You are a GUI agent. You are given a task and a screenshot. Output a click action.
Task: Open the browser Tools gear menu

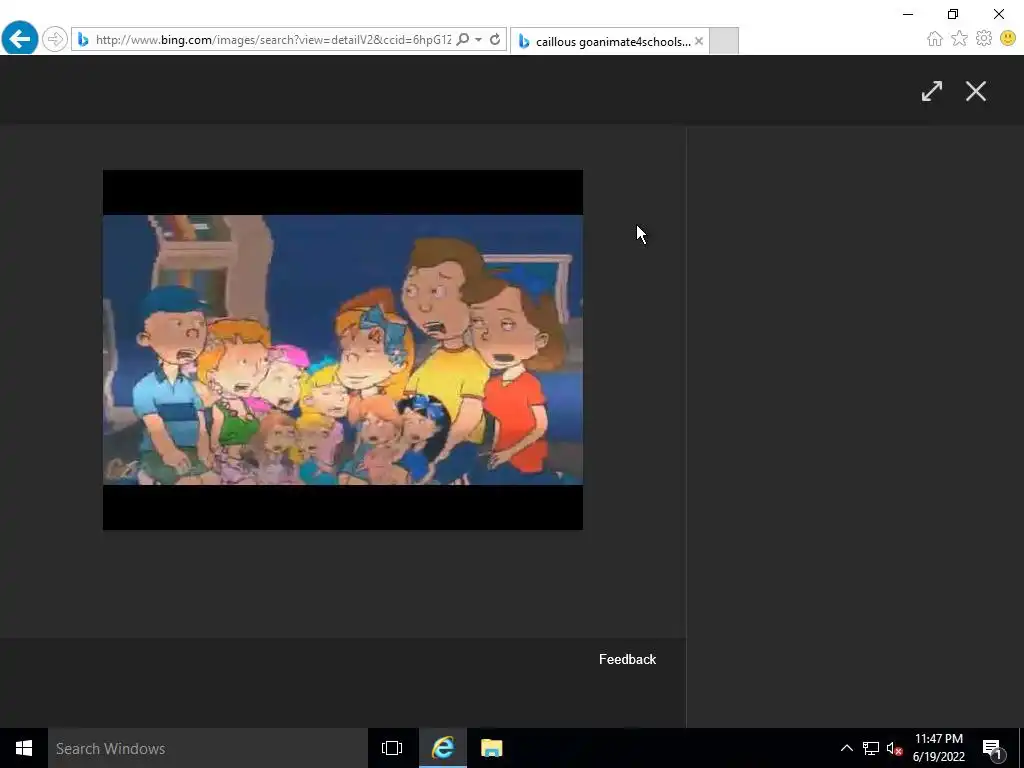984,39
